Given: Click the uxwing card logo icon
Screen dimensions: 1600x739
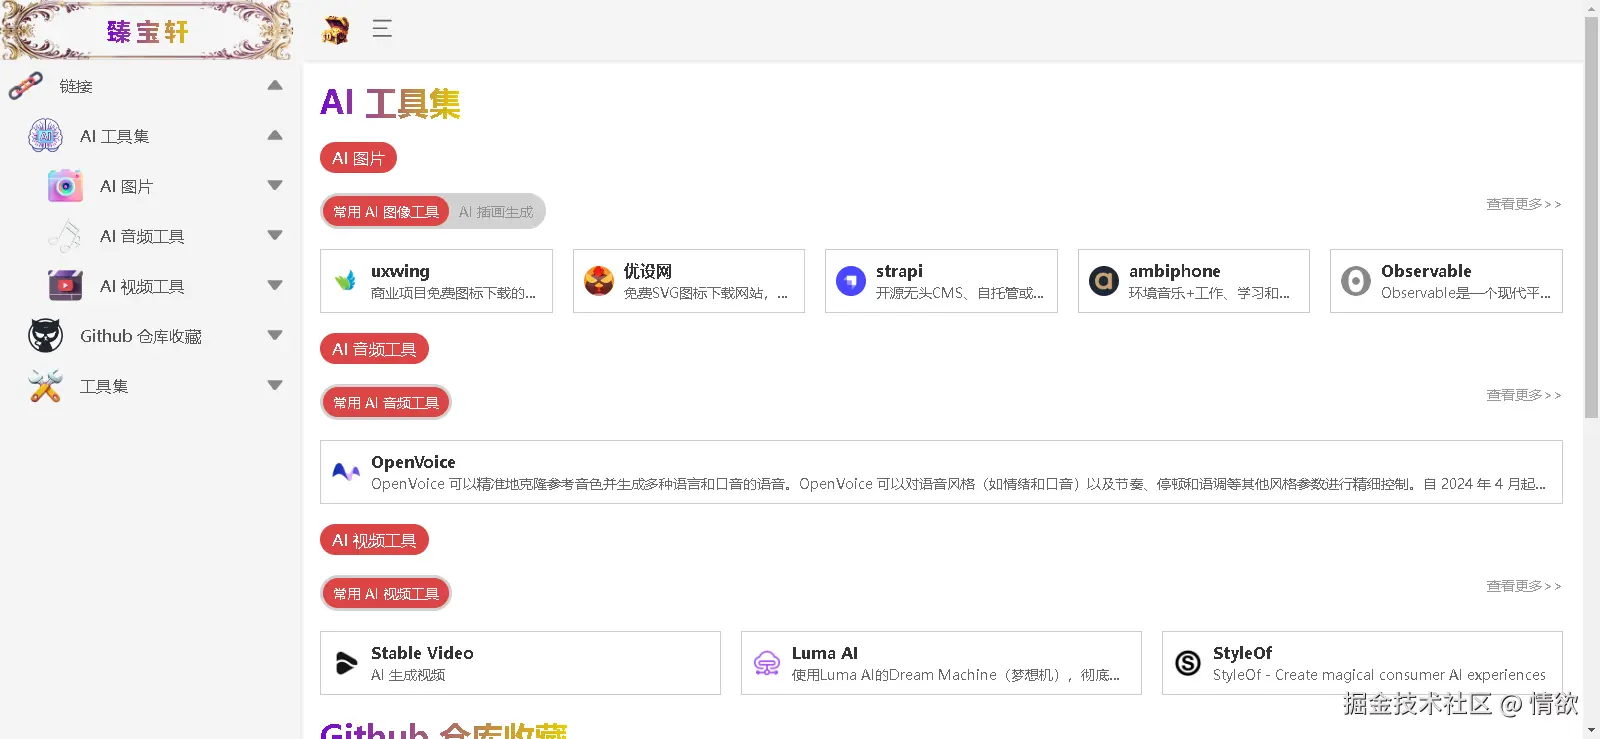Looking at the screenshot, I should (346, 281).
